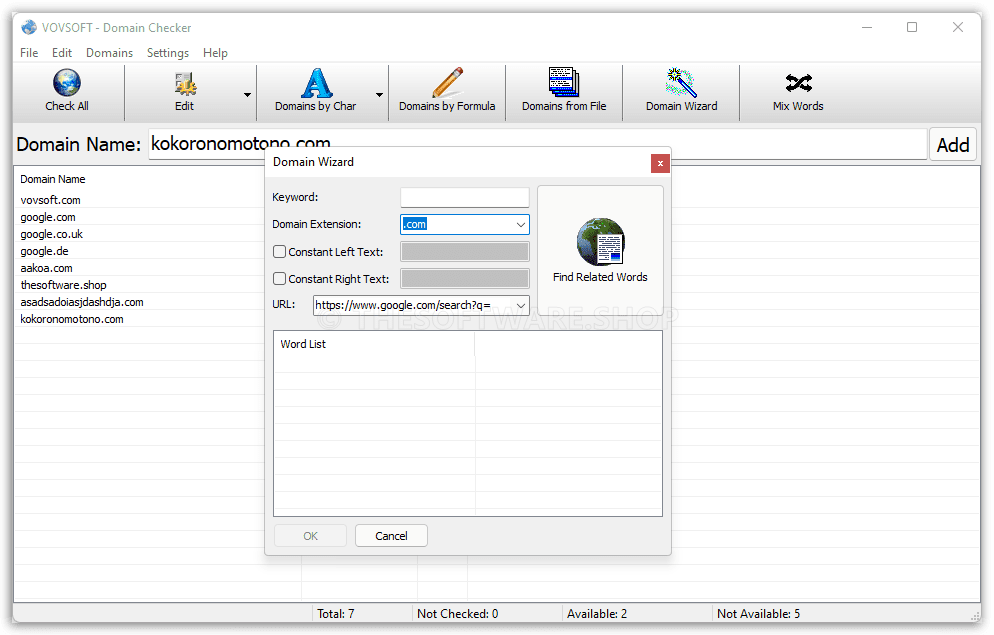Open the Edit menu

(61, 53)
